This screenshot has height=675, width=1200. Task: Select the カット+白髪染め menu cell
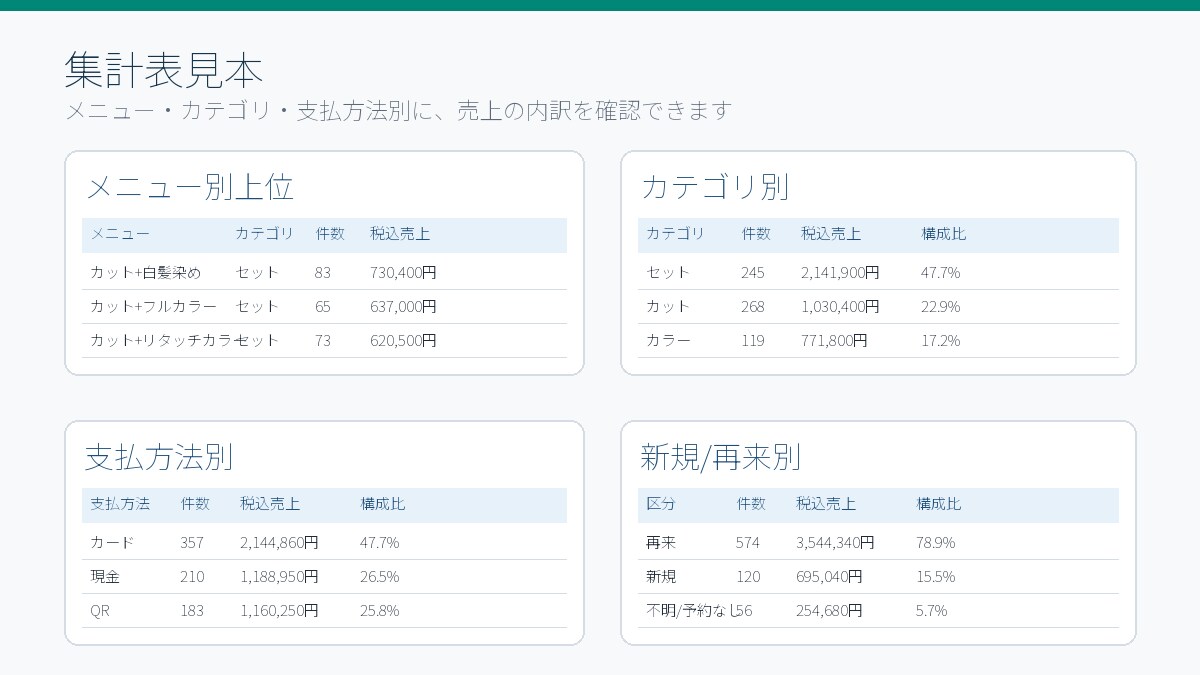(x=146, y=272)
